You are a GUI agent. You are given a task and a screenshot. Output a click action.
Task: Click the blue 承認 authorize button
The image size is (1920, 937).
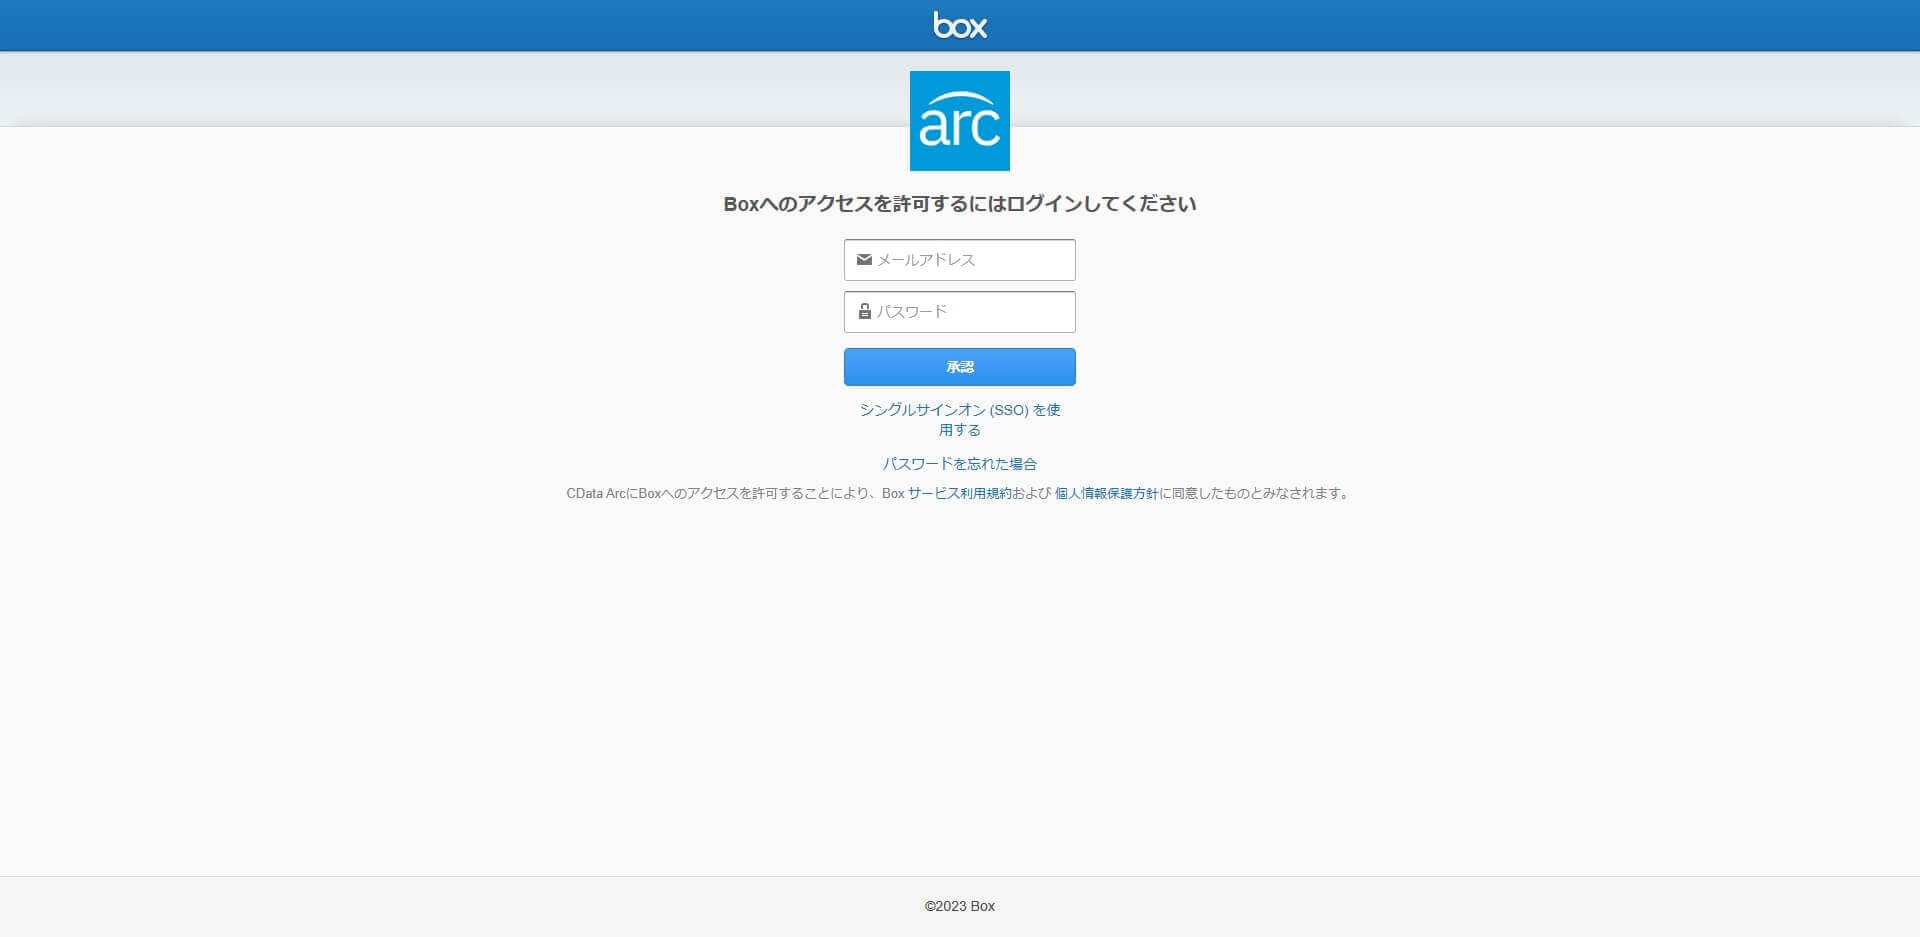(x=960, y=367)
